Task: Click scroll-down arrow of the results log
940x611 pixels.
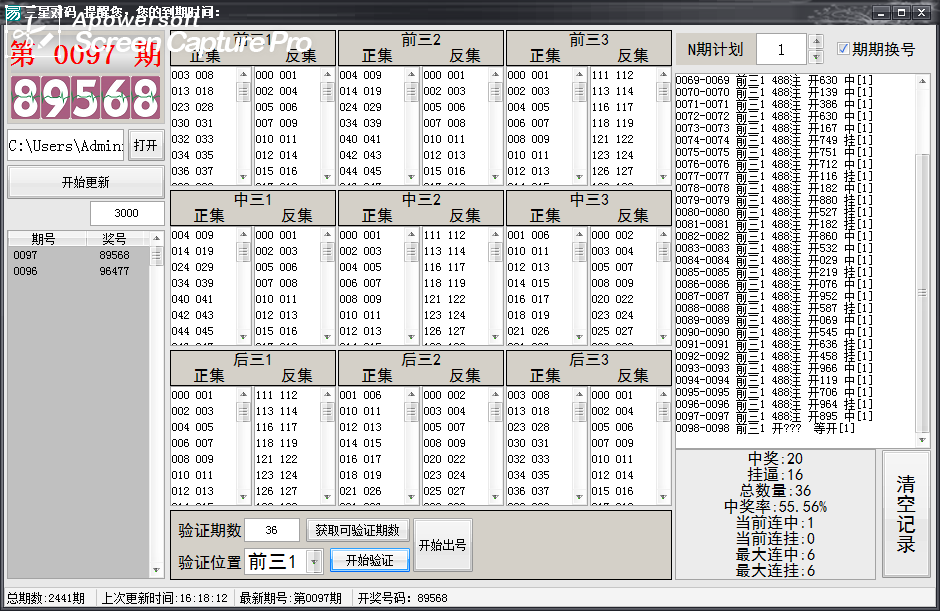Action: click(x=922, y=440)
